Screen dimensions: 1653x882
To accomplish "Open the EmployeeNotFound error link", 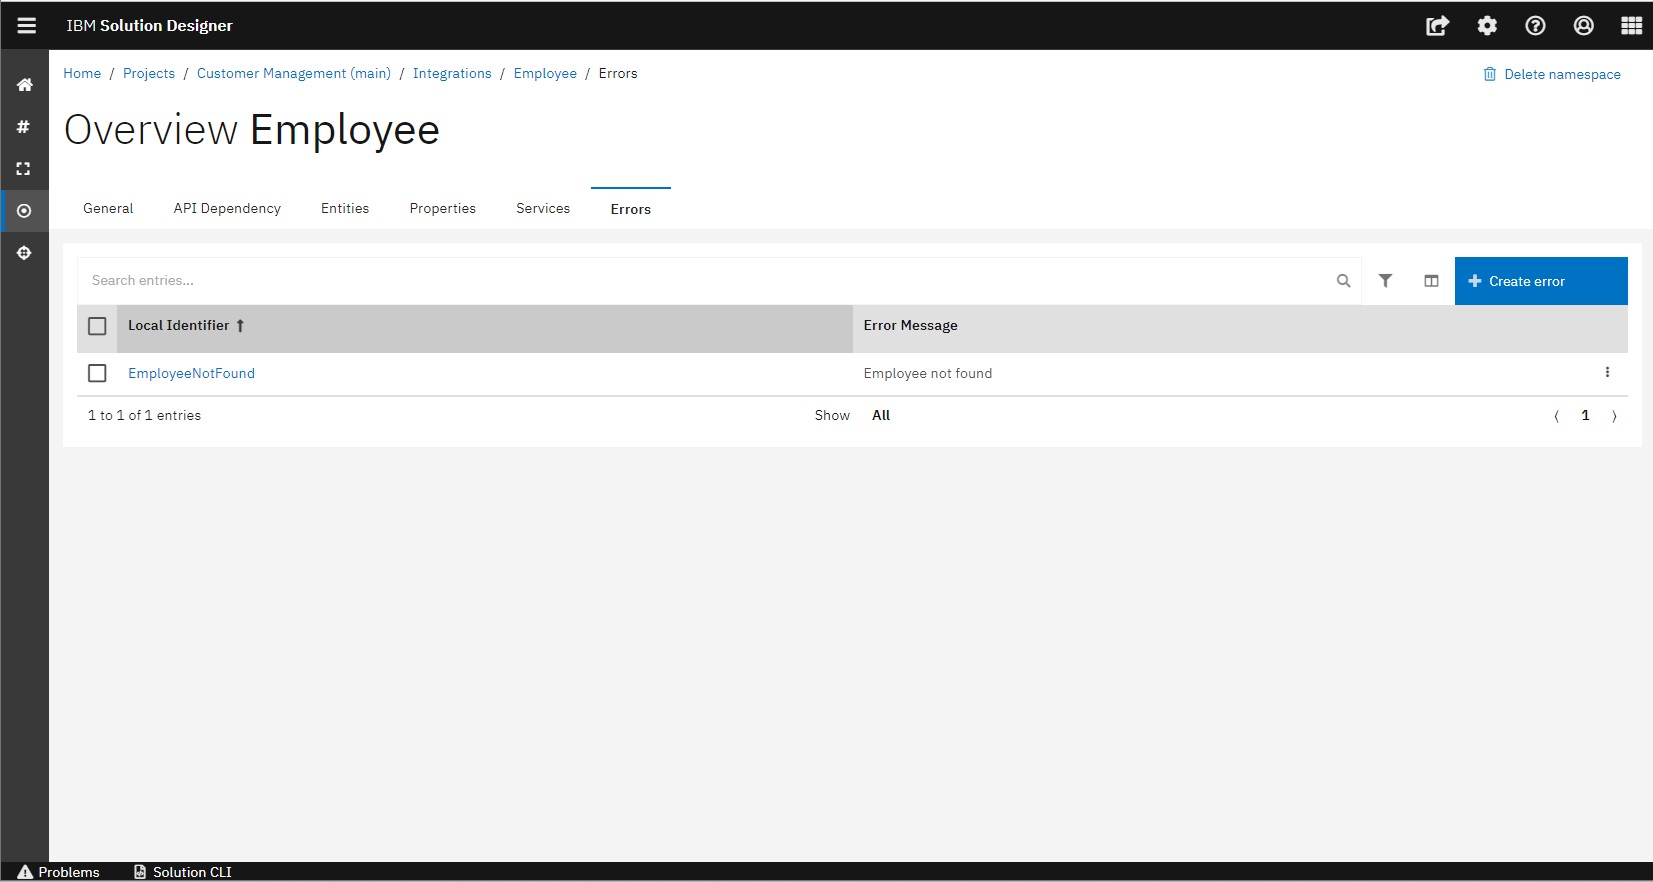I will point(191,373).
